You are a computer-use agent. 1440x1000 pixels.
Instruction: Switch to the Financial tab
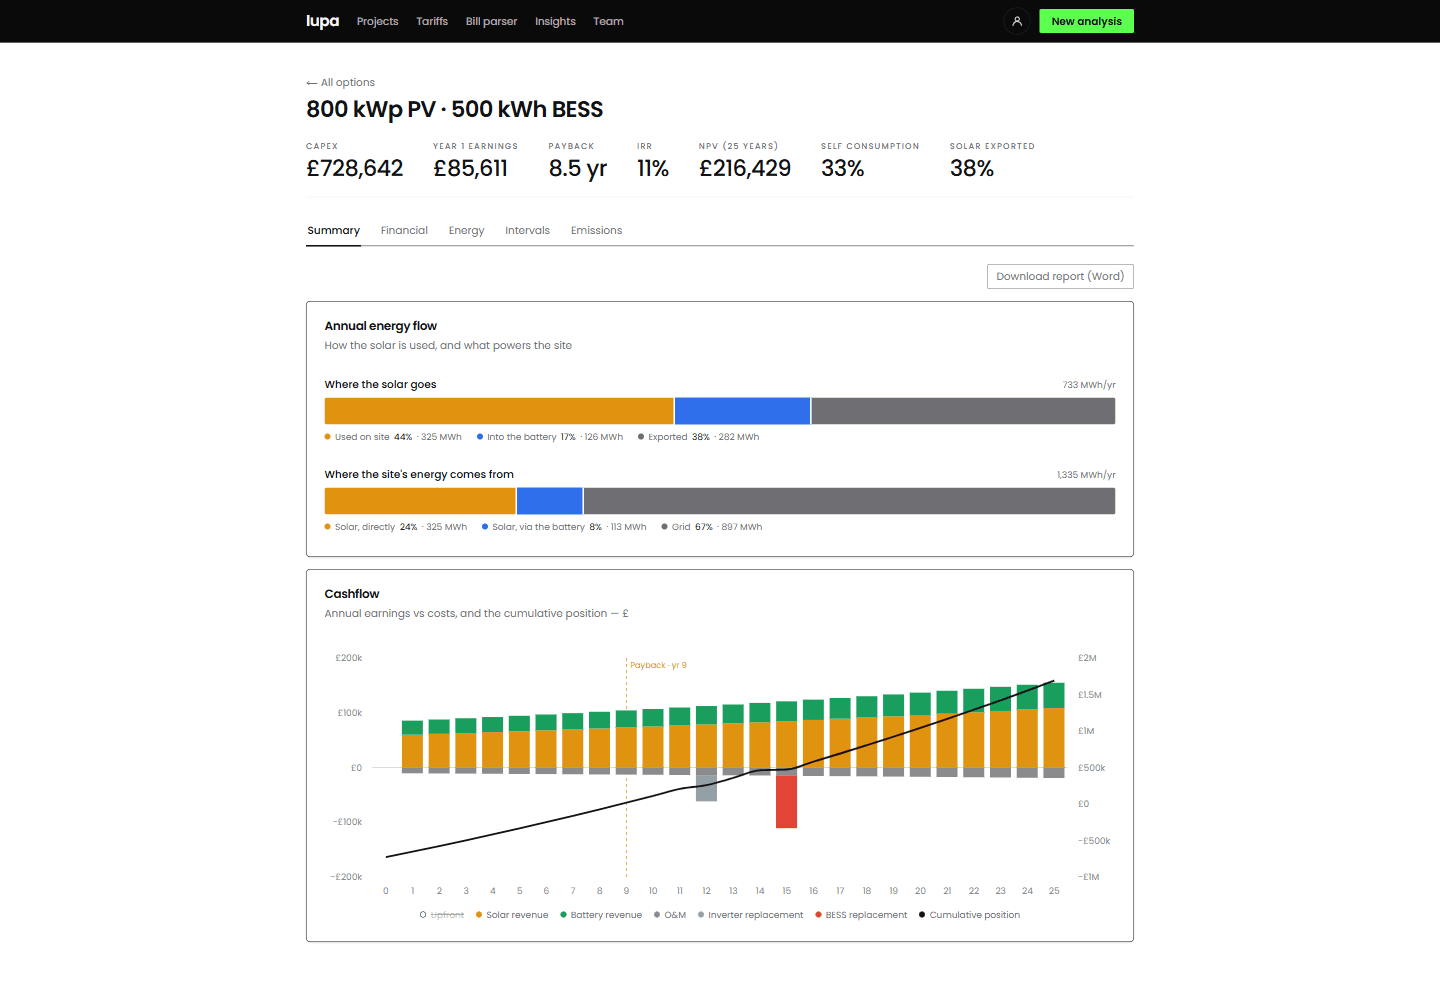(404, 231)
